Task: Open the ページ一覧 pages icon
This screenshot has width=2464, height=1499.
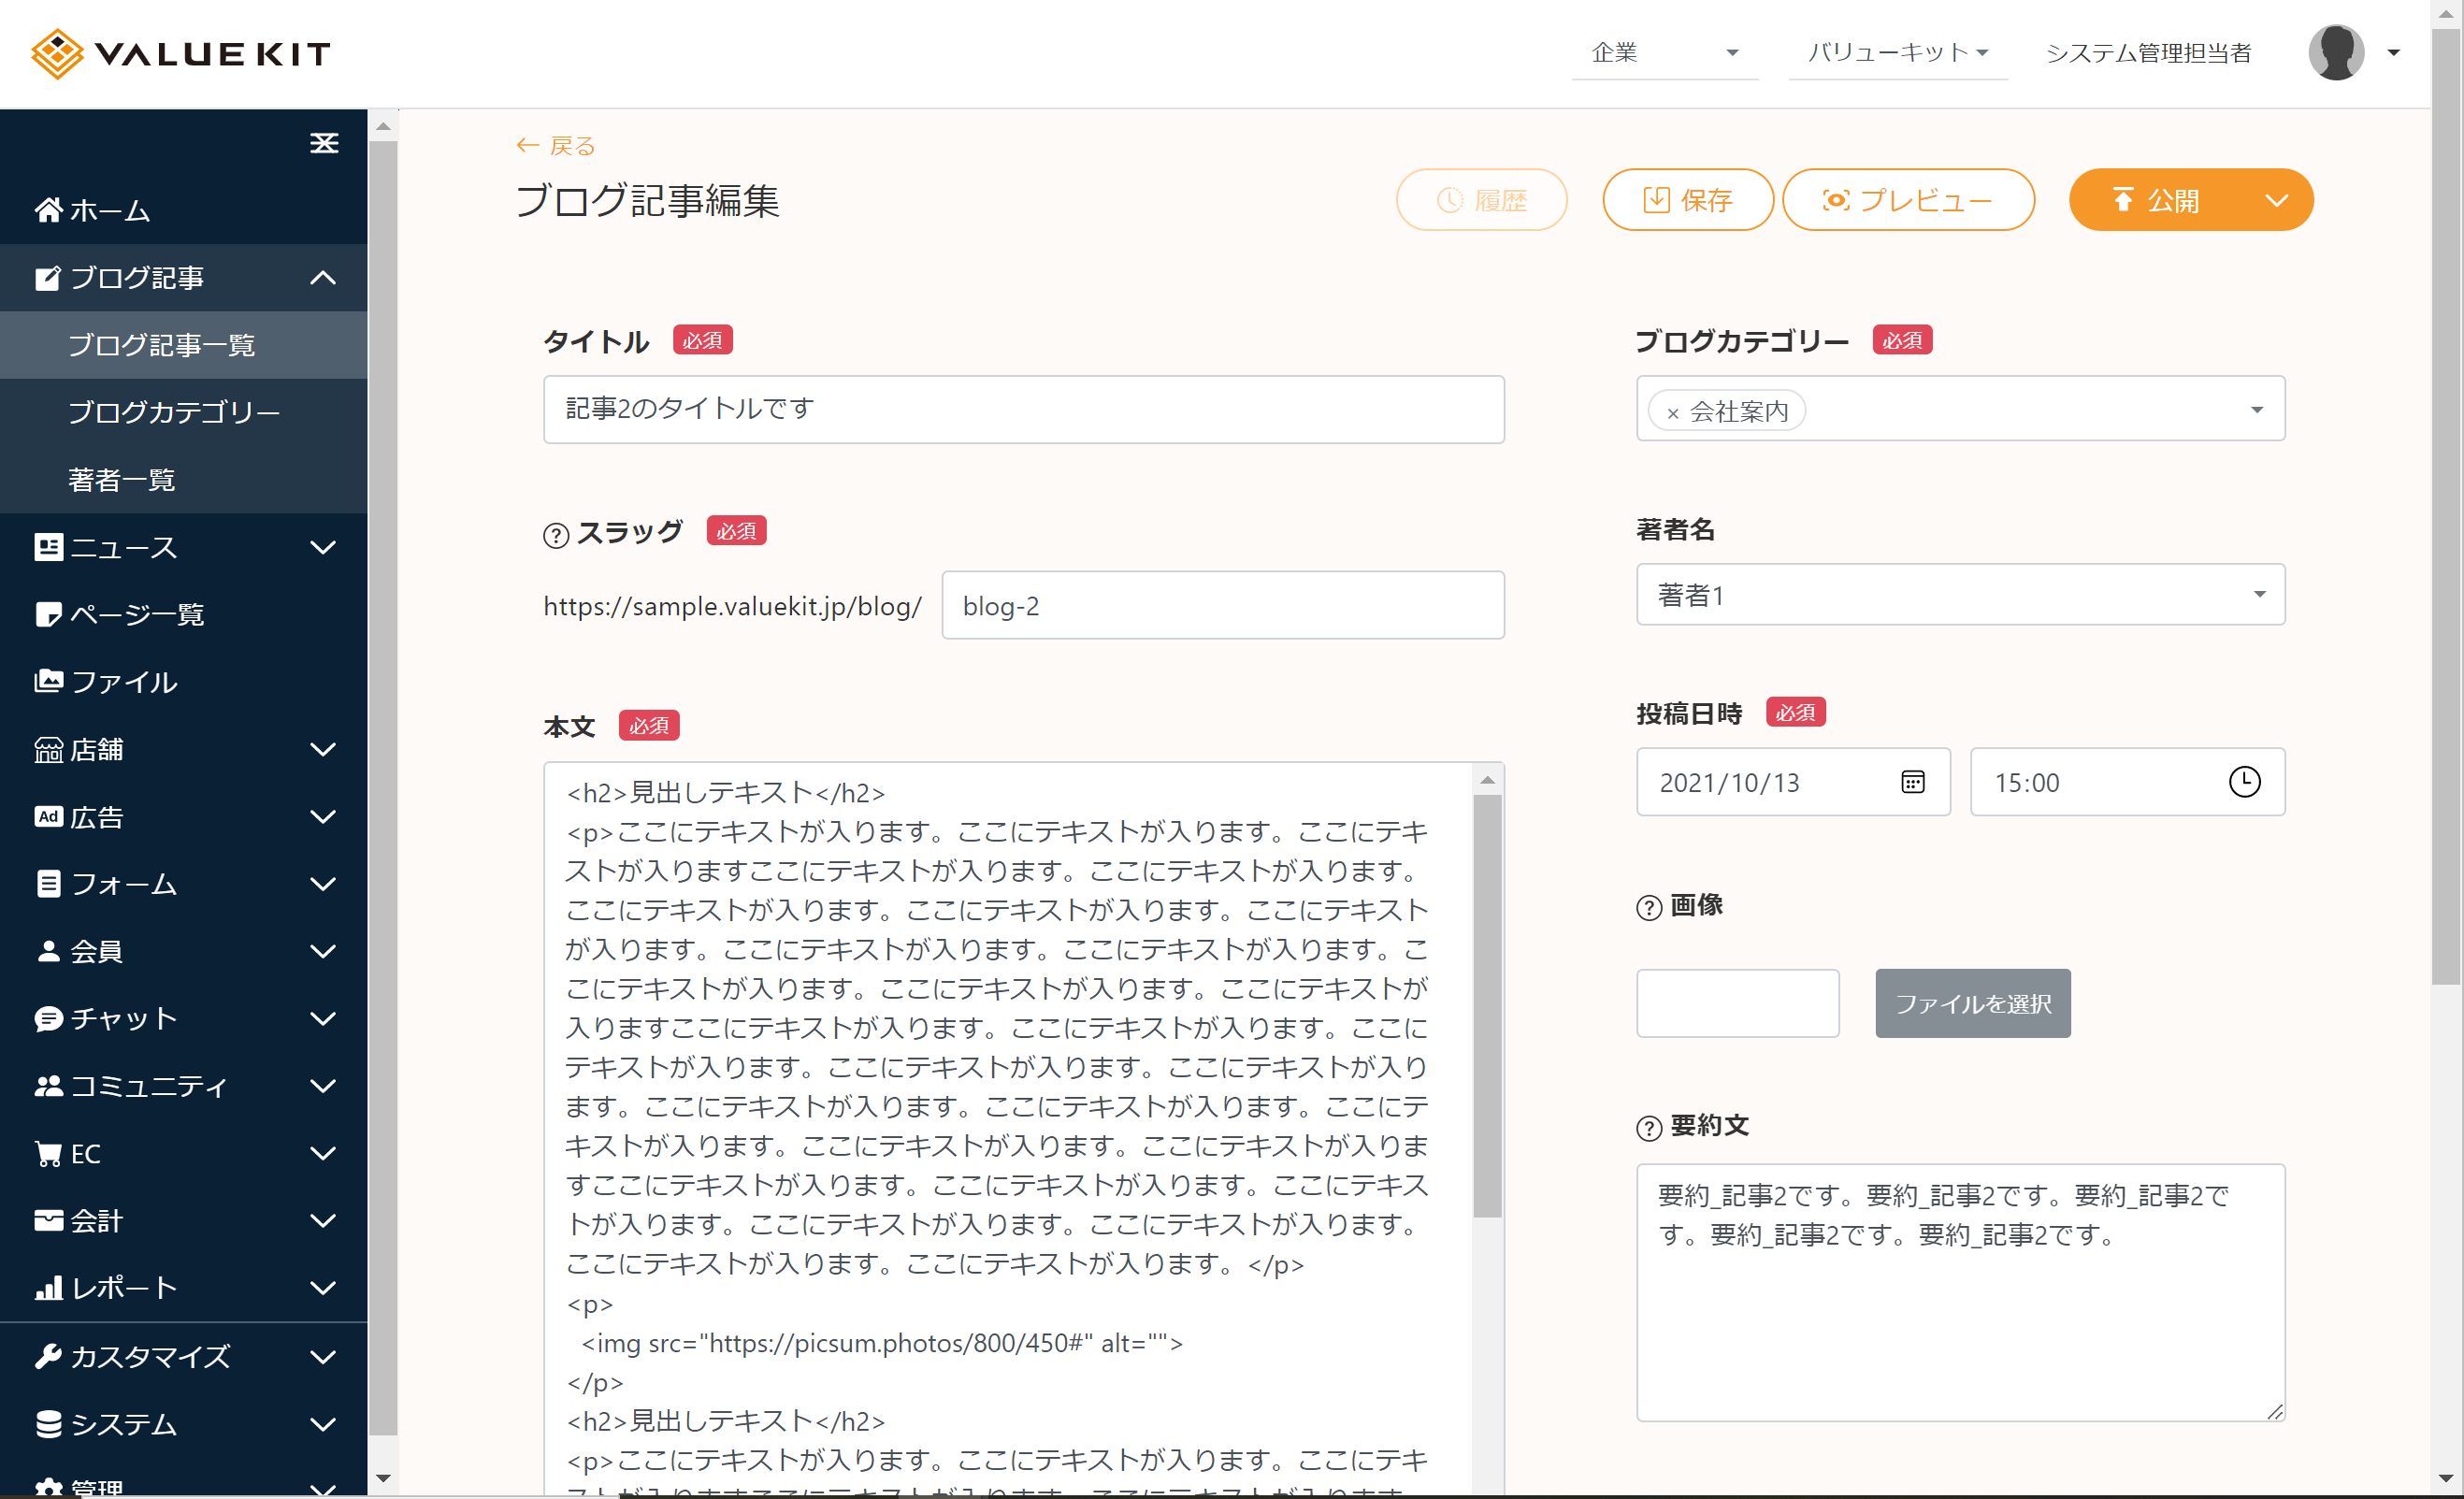Action: [47, 614]
